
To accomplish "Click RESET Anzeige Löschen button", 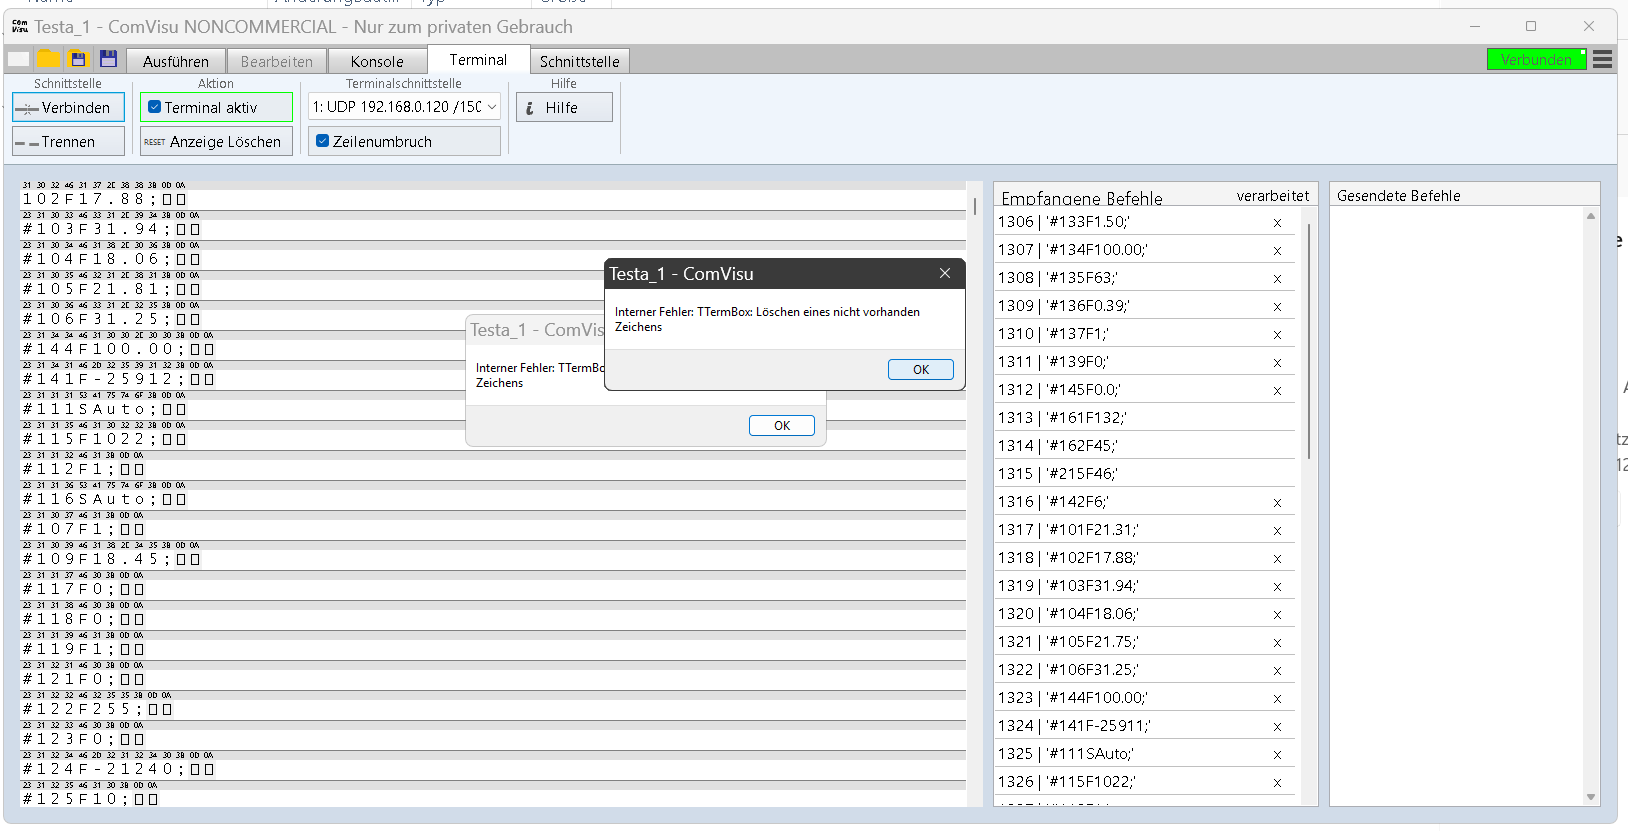I will (216, 142).
